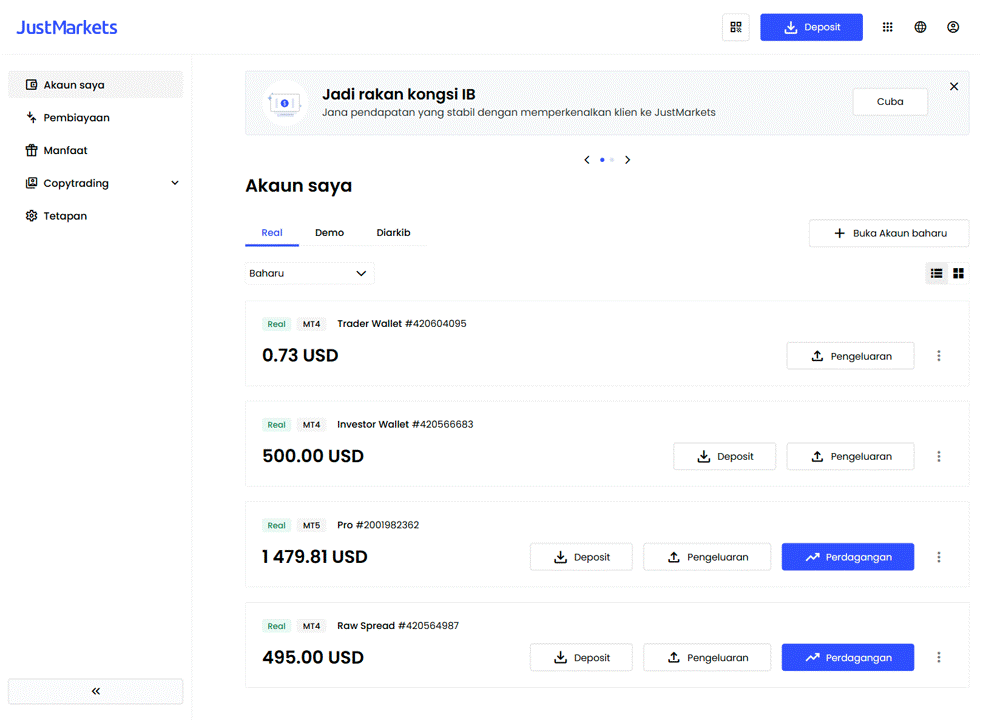Open the user profile icon

coord(953,27)
